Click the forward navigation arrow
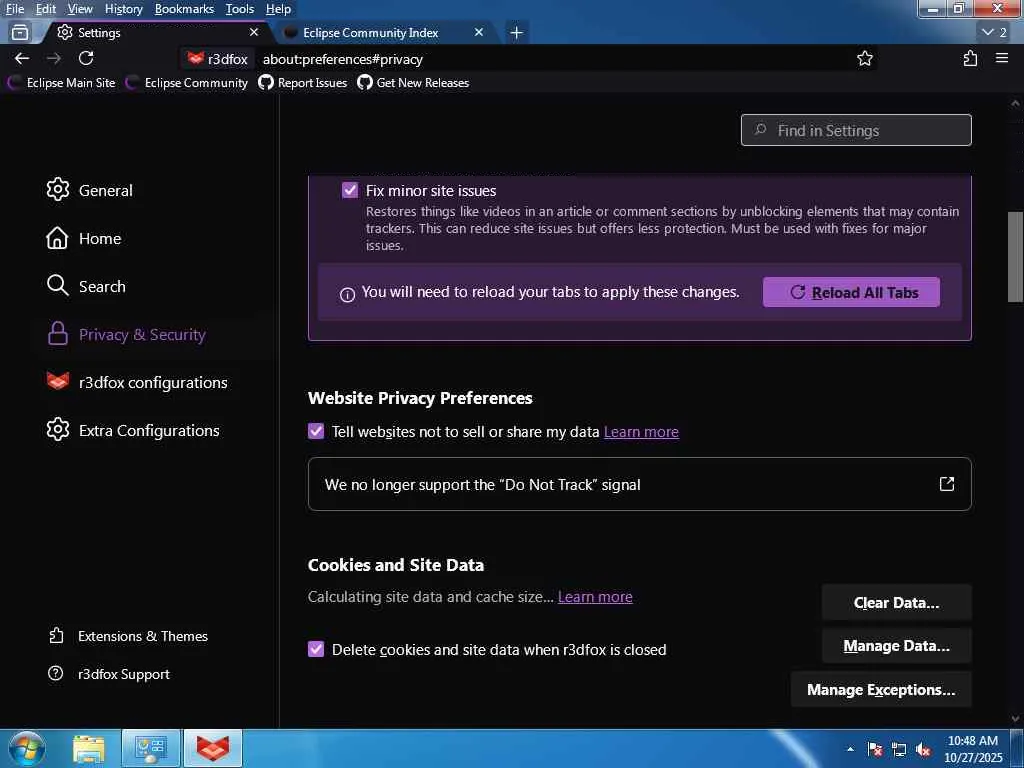Viewport: 1024px width, 768px height. [54, 59]
